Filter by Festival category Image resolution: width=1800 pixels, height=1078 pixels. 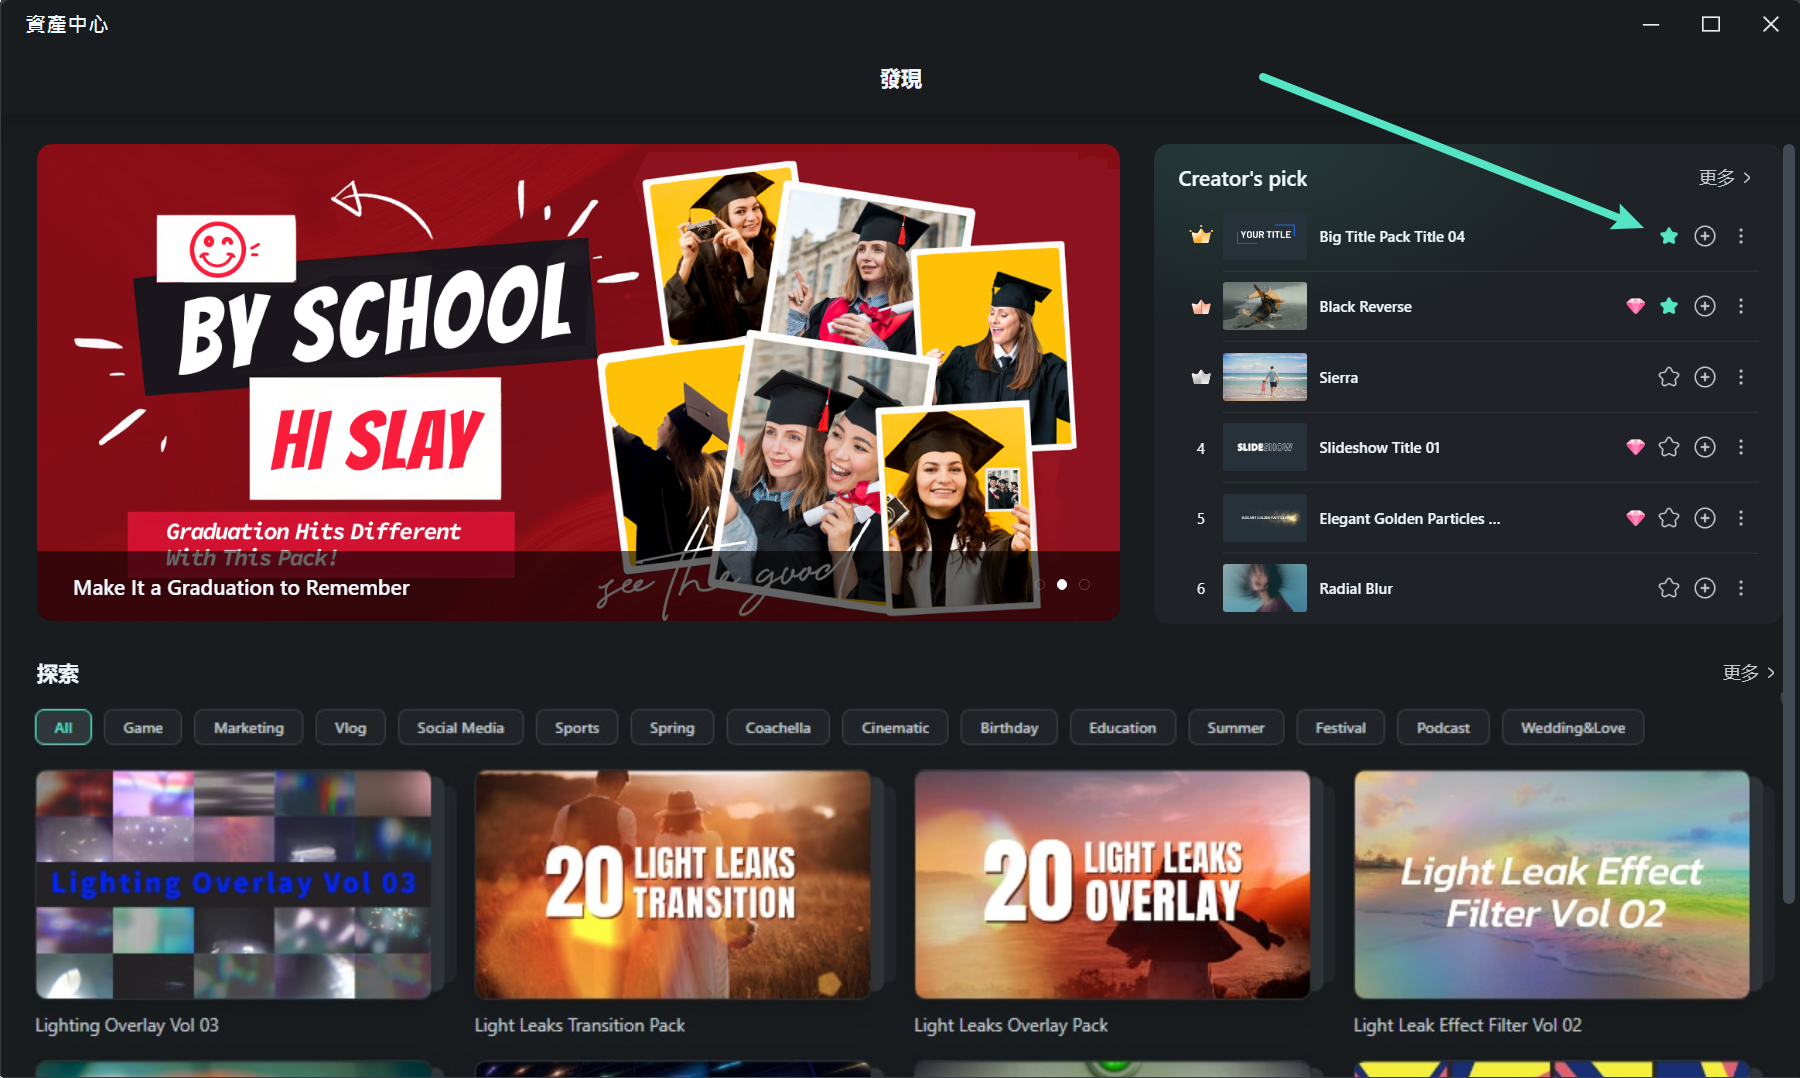point(1340,728)
